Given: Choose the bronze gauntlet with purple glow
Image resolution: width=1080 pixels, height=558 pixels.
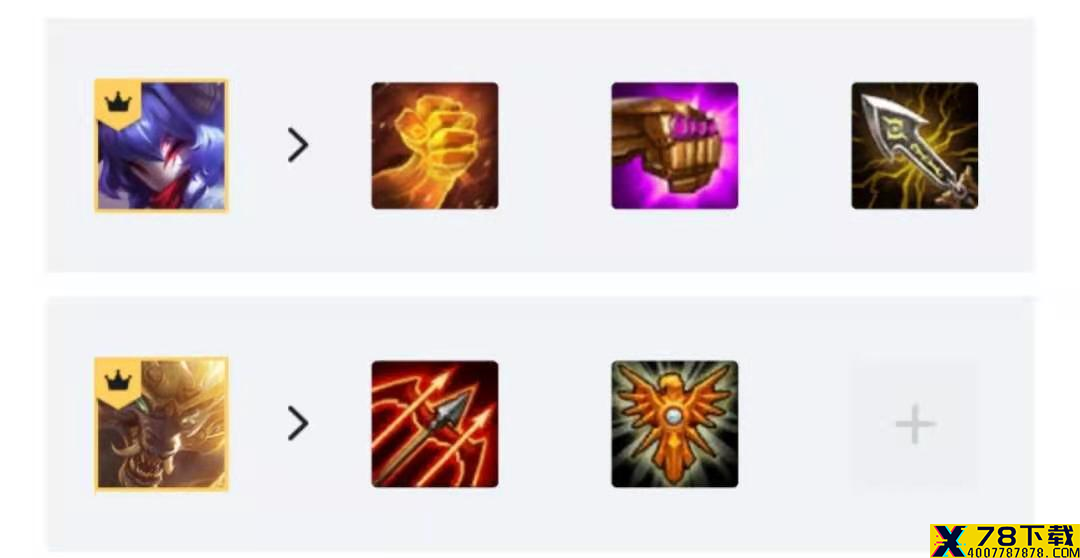Looking at the screenshot, I should pos(674,145).
